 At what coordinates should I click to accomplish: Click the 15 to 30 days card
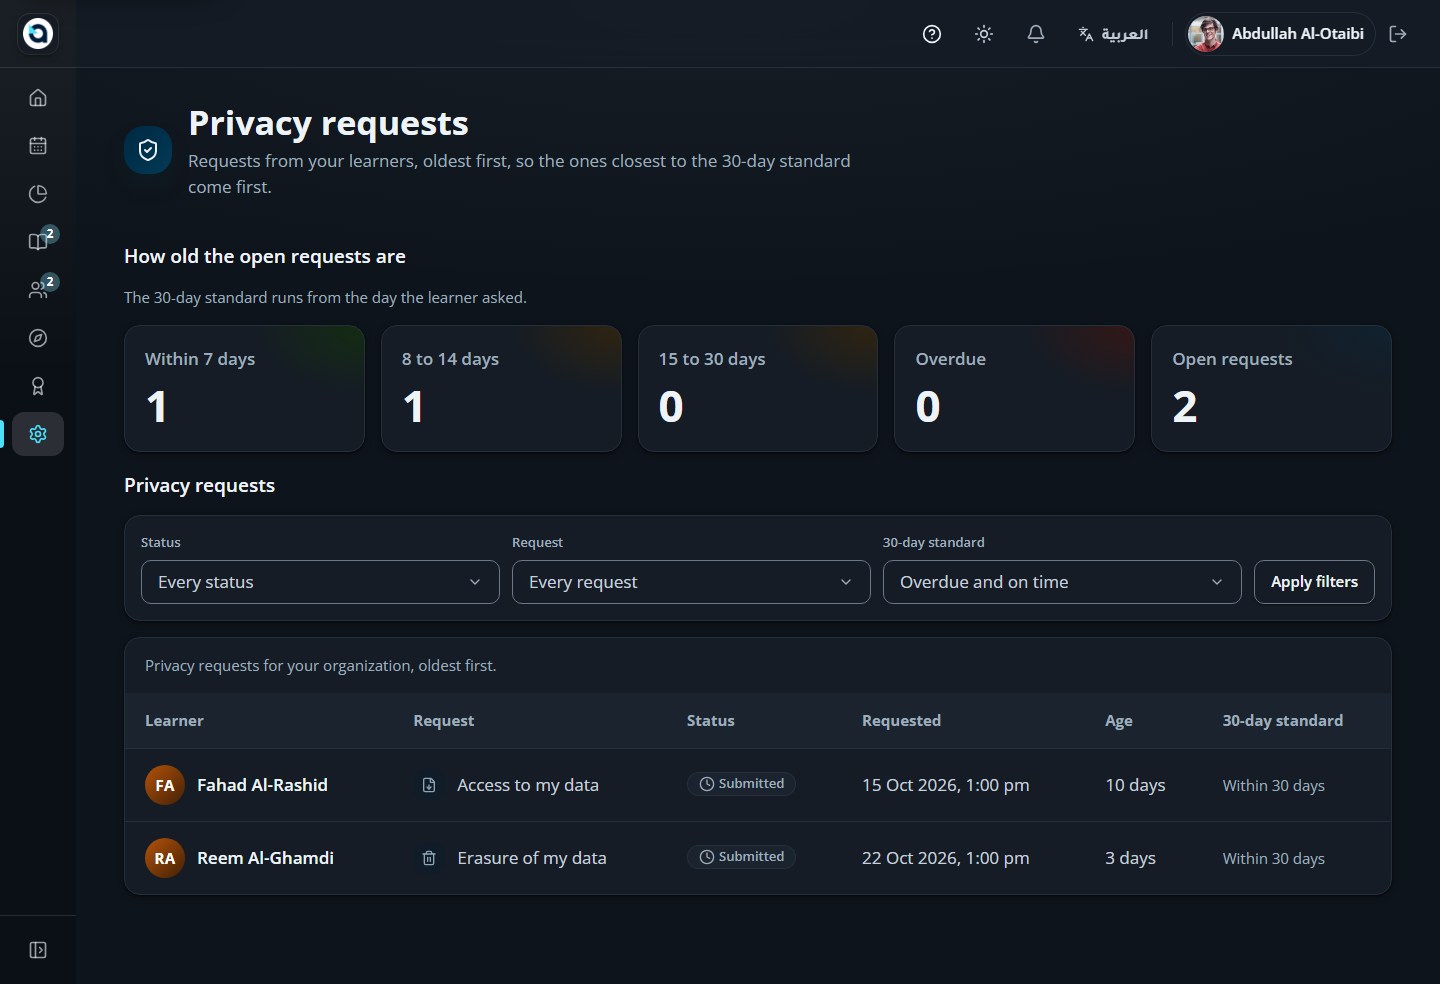[x=758, y=388]
